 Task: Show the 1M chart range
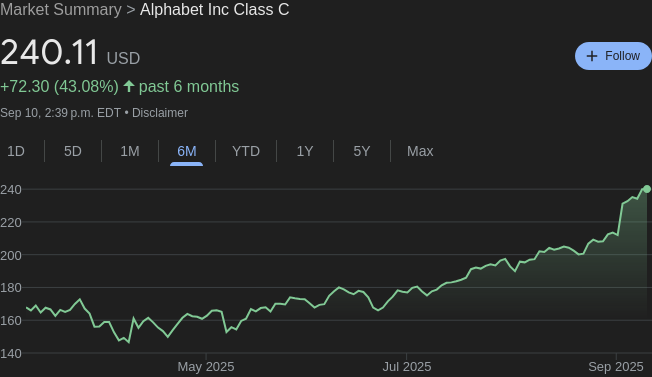(x=130, y=151)
